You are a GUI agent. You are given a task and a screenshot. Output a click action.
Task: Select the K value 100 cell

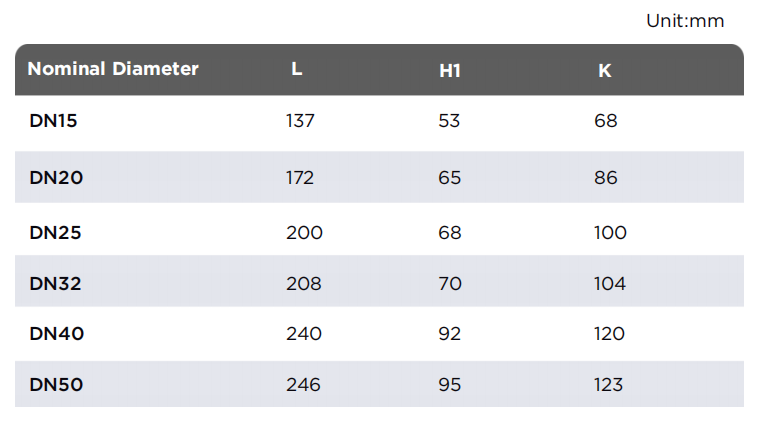(610, 233)
